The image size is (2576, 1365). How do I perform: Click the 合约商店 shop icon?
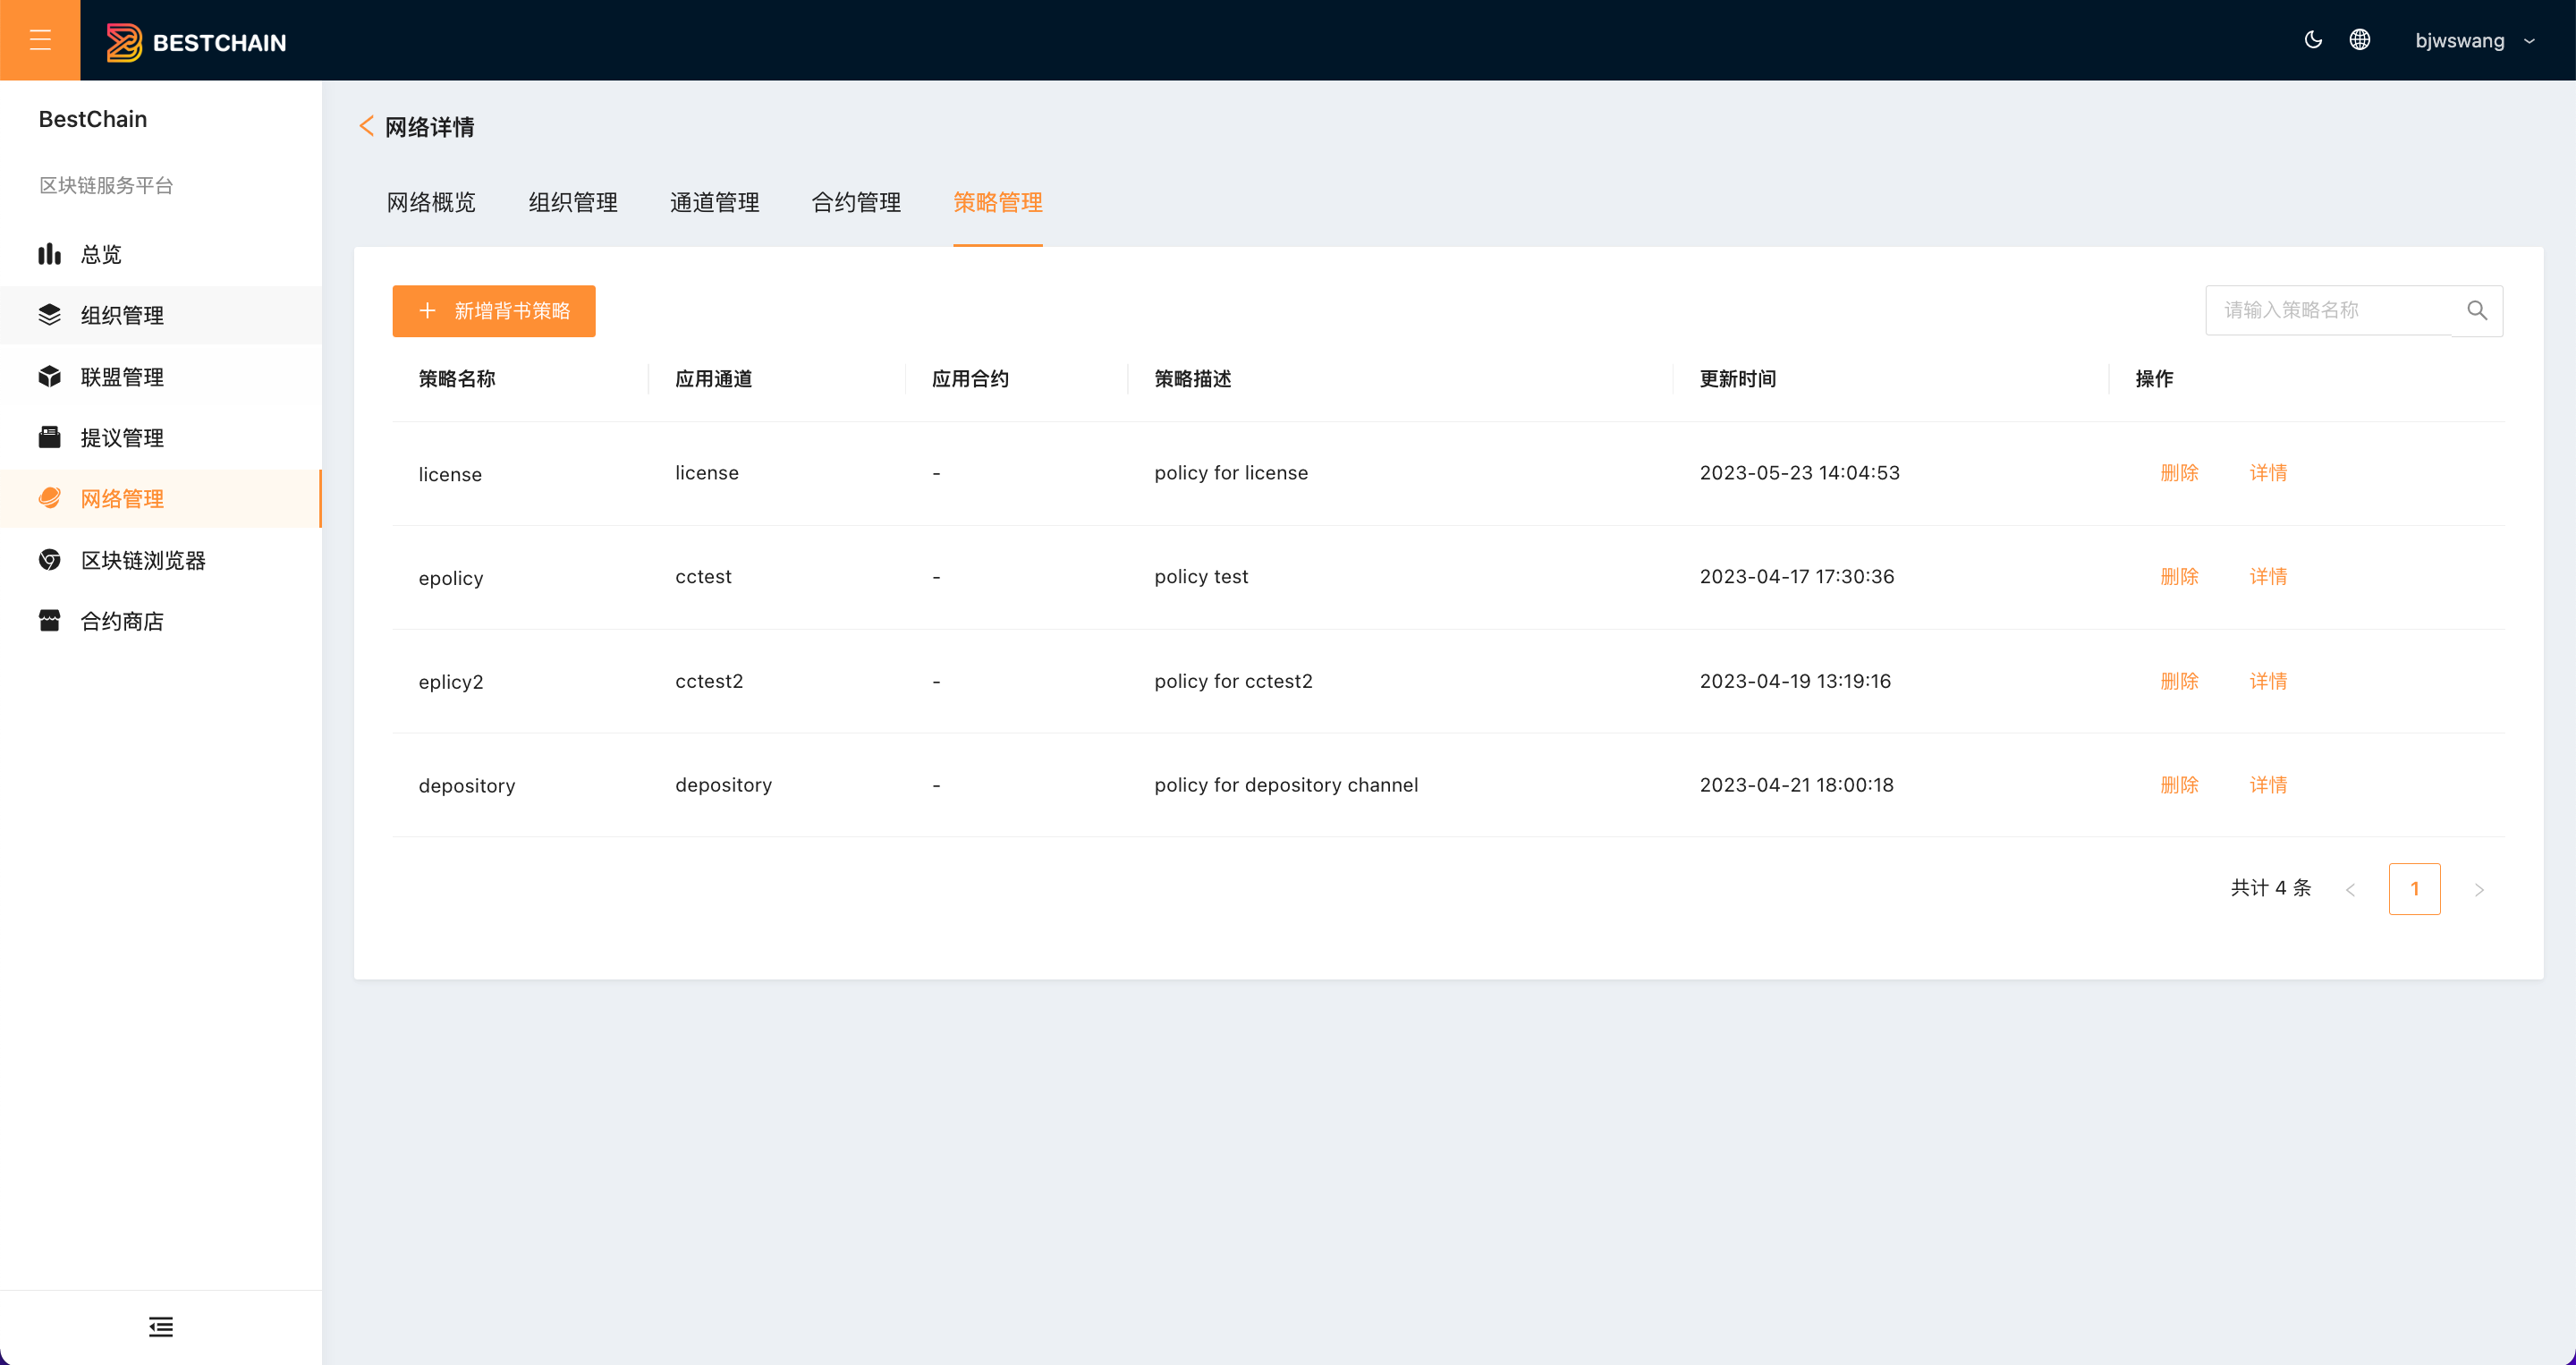pyautogui.click(x=49, y=620)
